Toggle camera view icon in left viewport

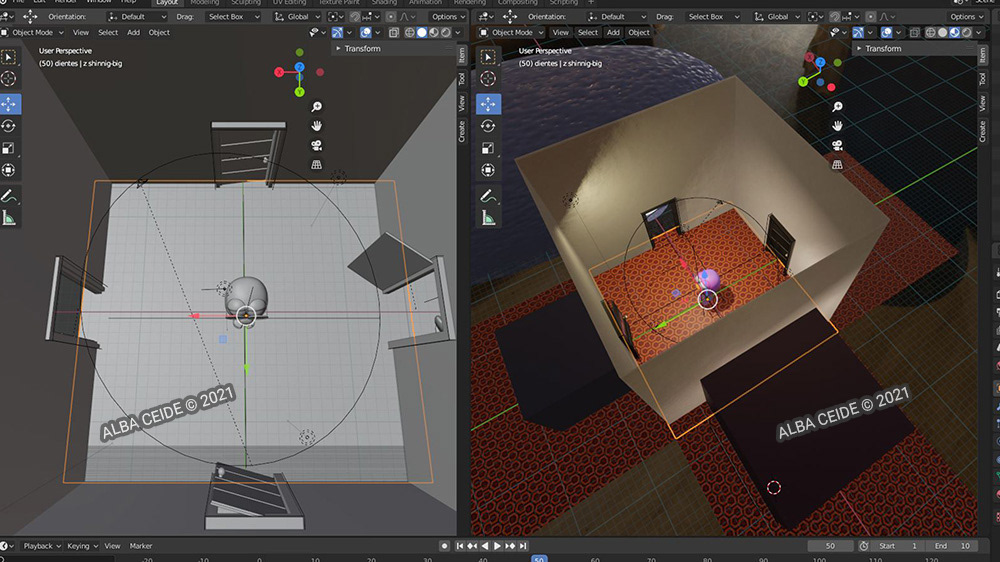click(x=316, y=145)
